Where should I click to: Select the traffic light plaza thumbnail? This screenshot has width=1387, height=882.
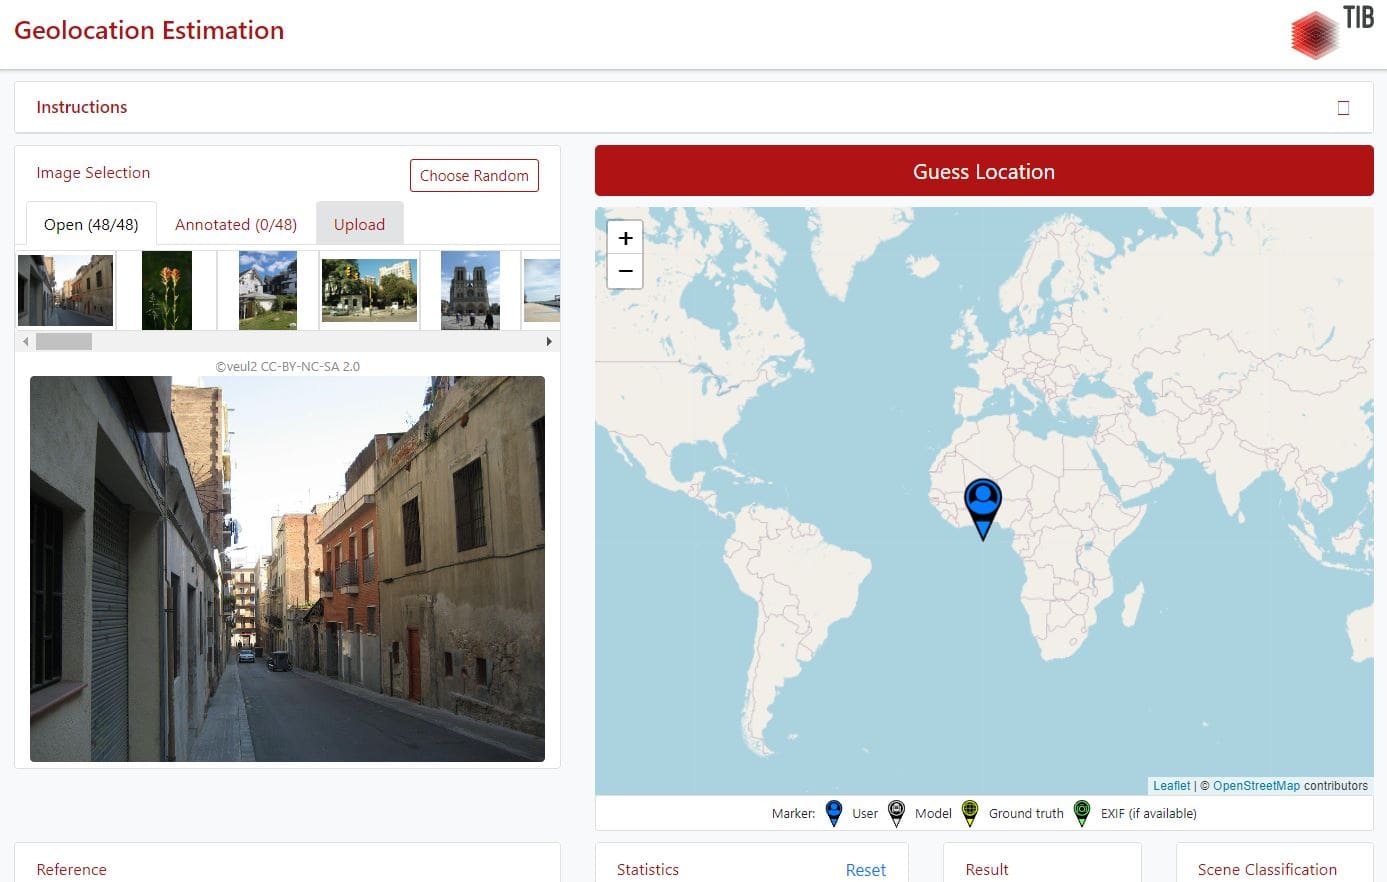coord(369,291)
